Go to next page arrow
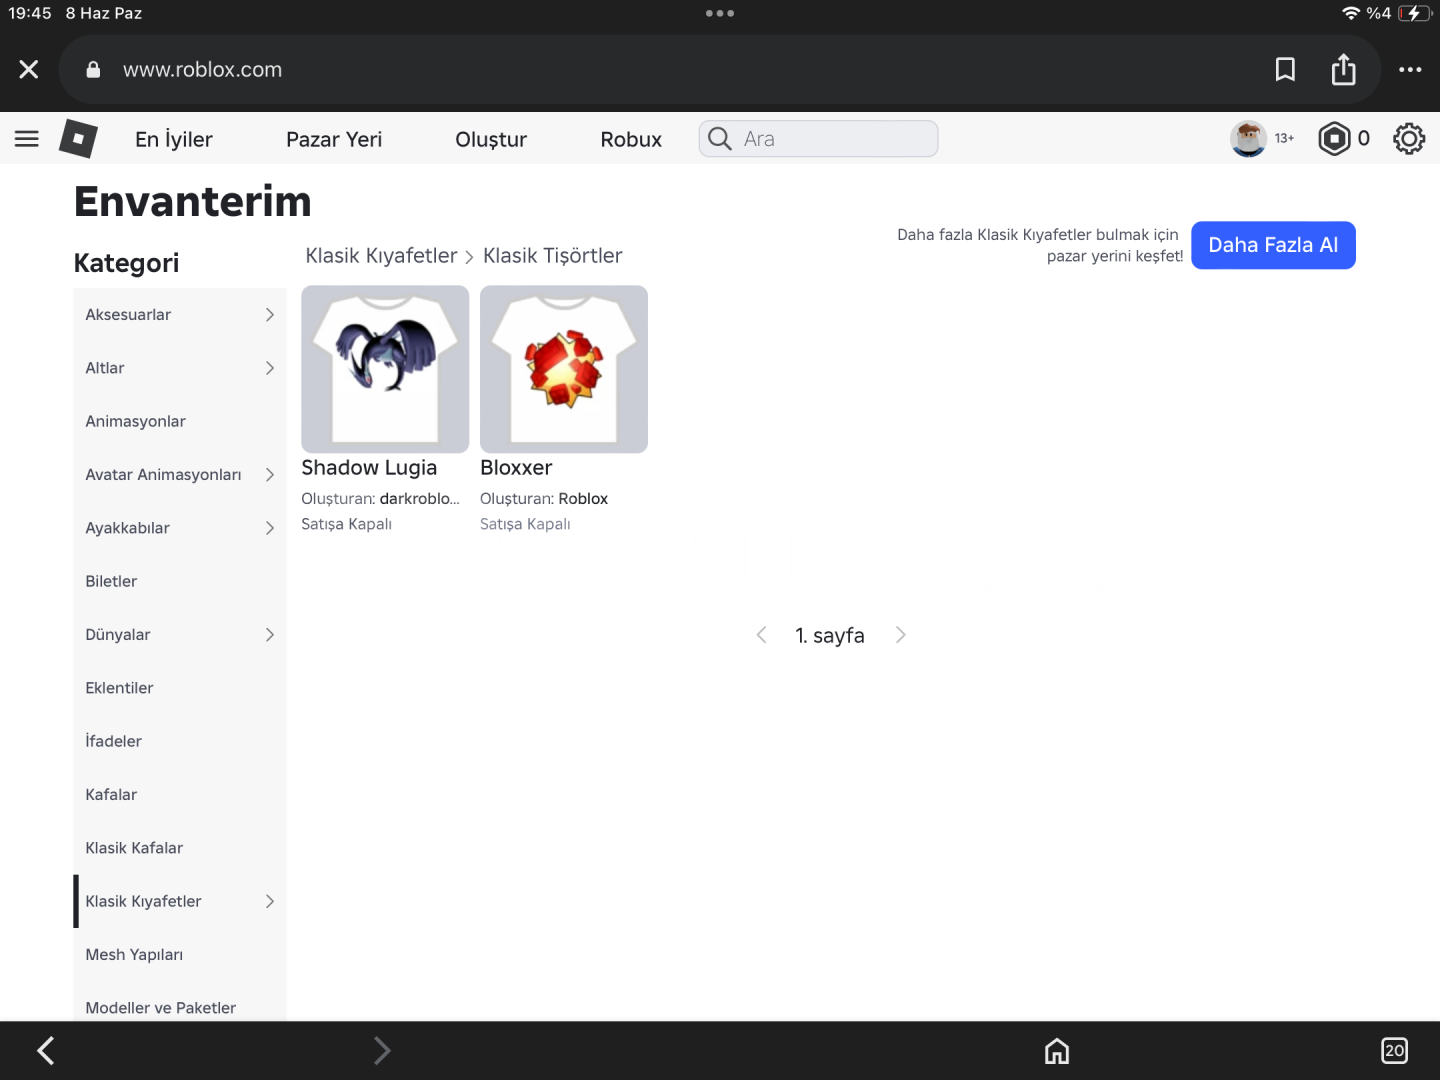The height and width of the screenshot is (1080, 1440). tap(900, 635)
